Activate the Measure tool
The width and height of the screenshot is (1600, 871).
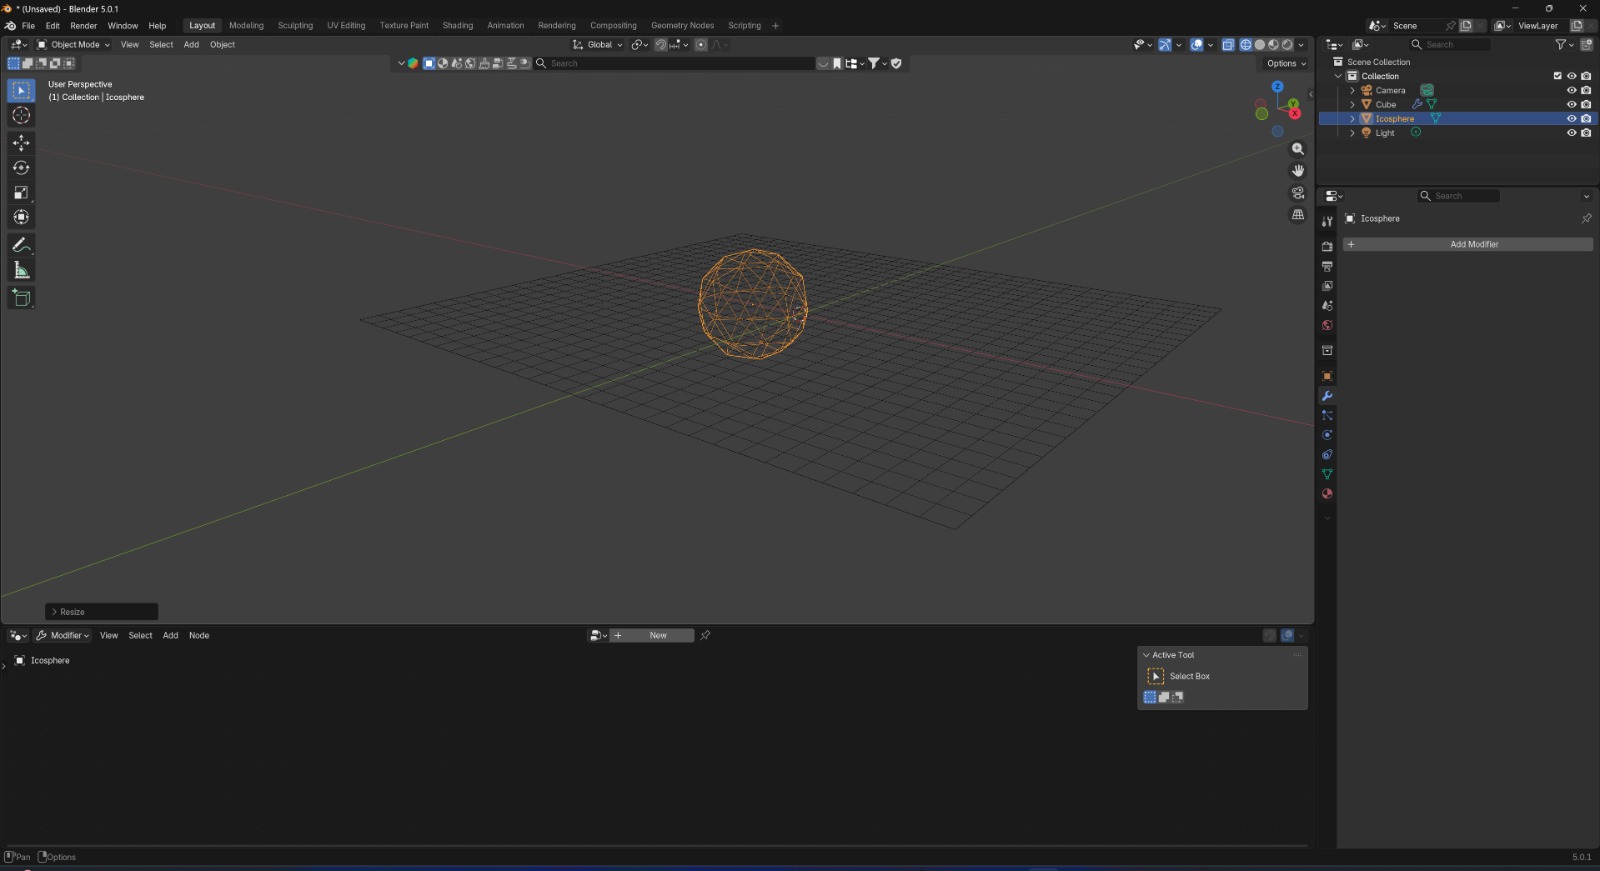tap(21, 271)
